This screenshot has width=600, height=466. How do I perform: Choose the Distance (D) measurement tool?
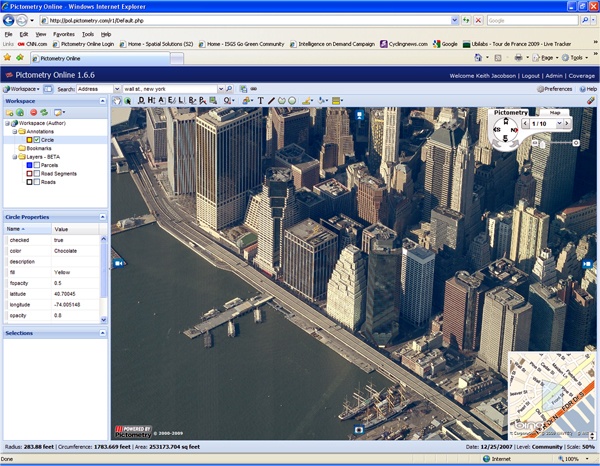coord(141,100)
